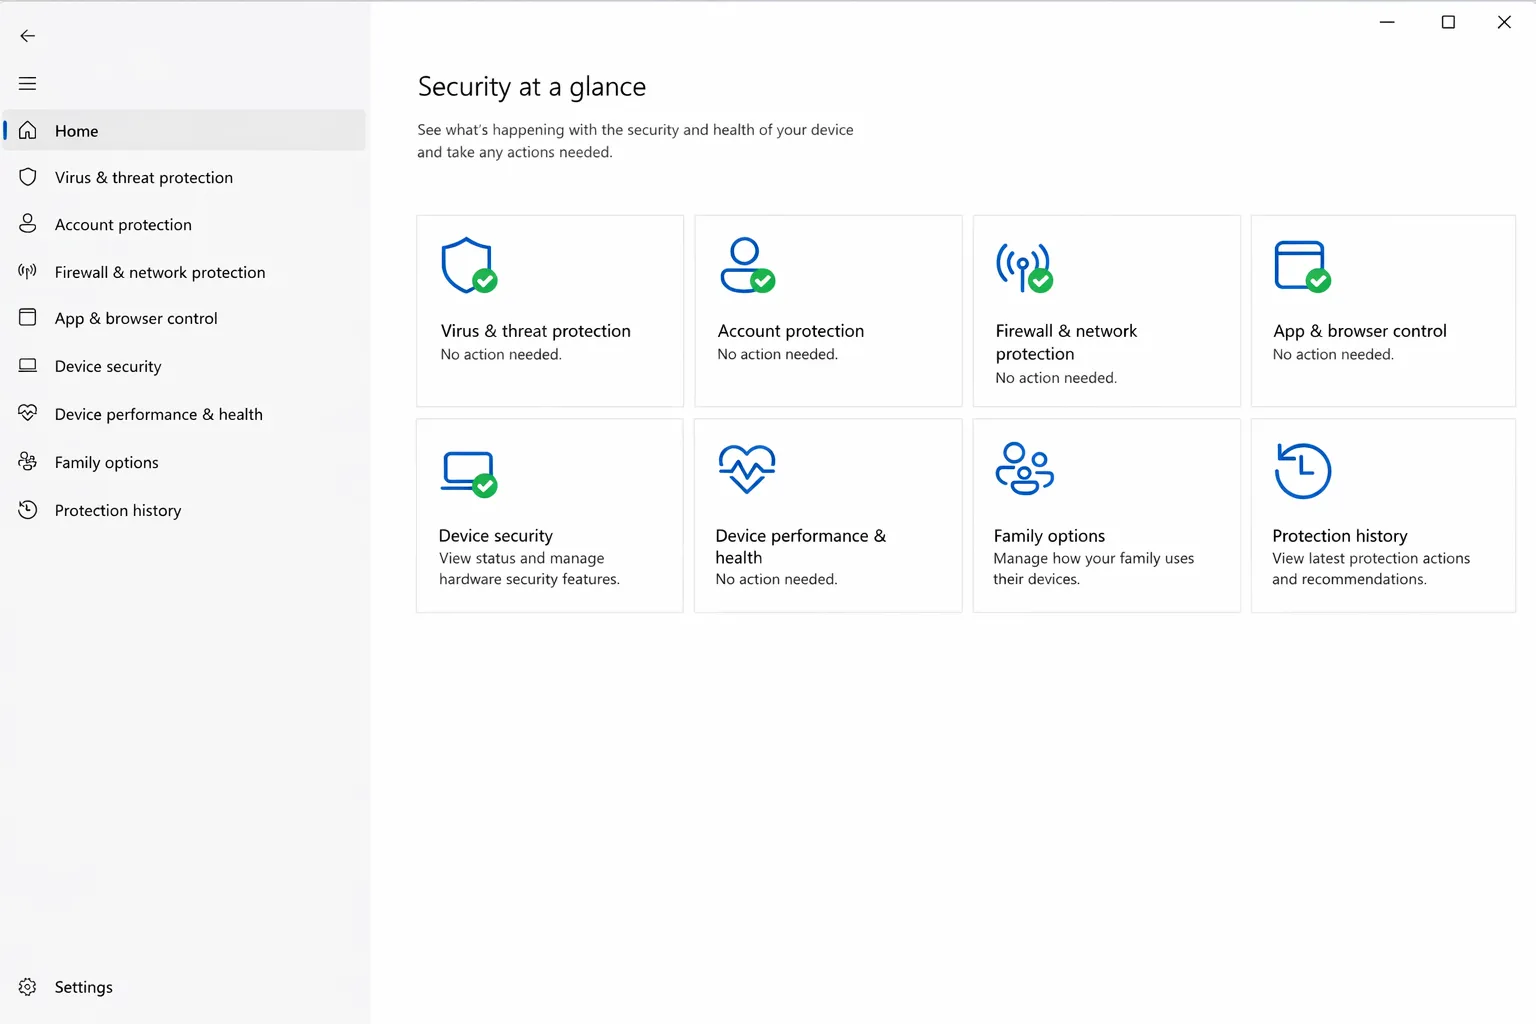Click the Protection history card title
The height and width of the screenshot is (1024, 1536).
[x=1340, y=536]
